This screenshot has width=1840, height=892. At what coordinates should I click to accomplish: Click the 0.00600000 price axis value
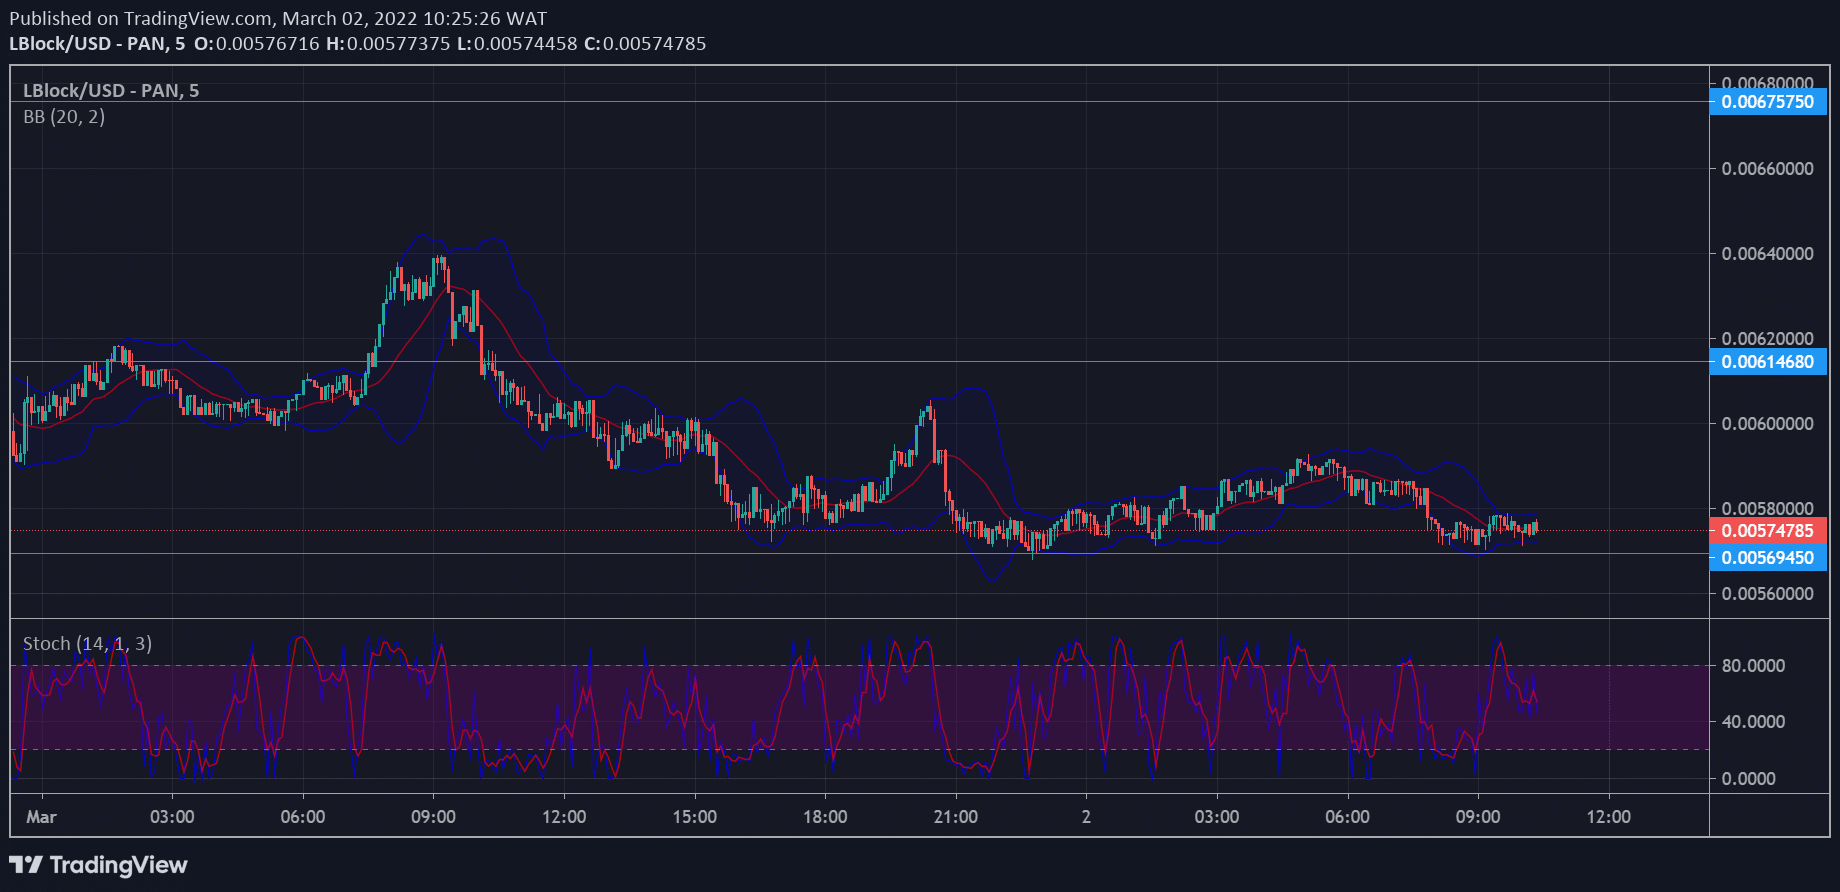point(1767,424)
